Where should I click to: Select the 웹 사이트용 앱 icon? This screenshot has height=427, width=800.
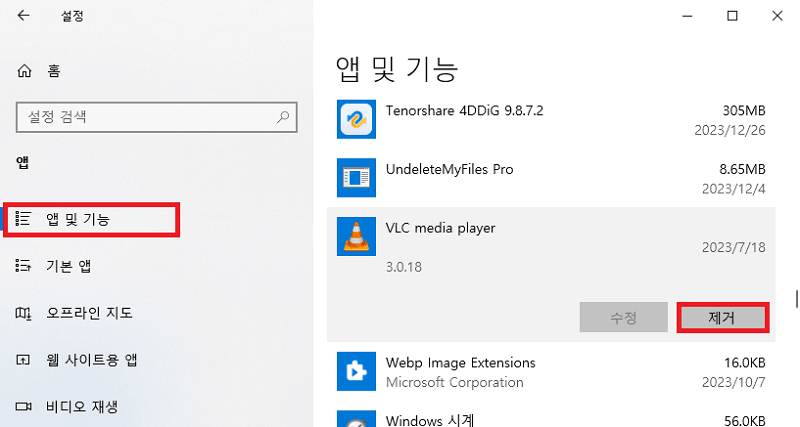[23, 360]
